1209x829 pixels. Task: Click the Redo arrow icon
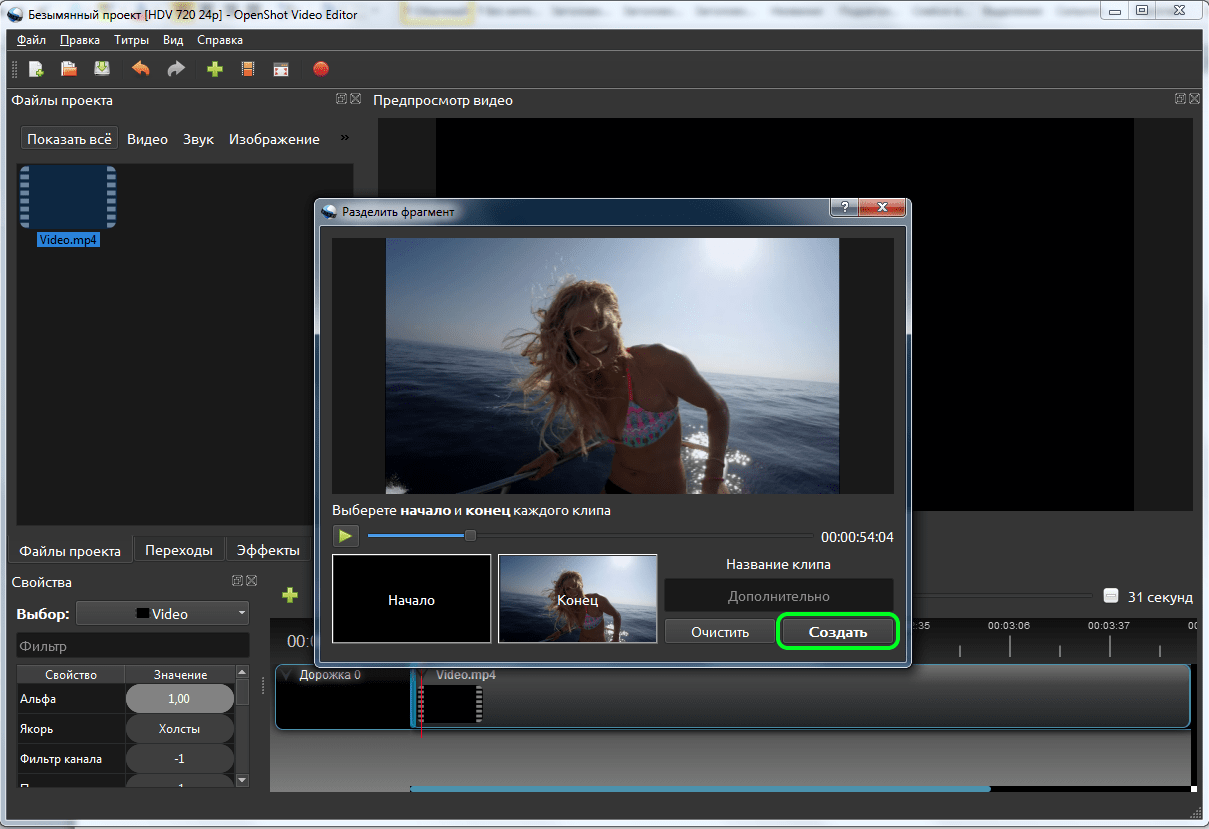(x=176, y=69)
